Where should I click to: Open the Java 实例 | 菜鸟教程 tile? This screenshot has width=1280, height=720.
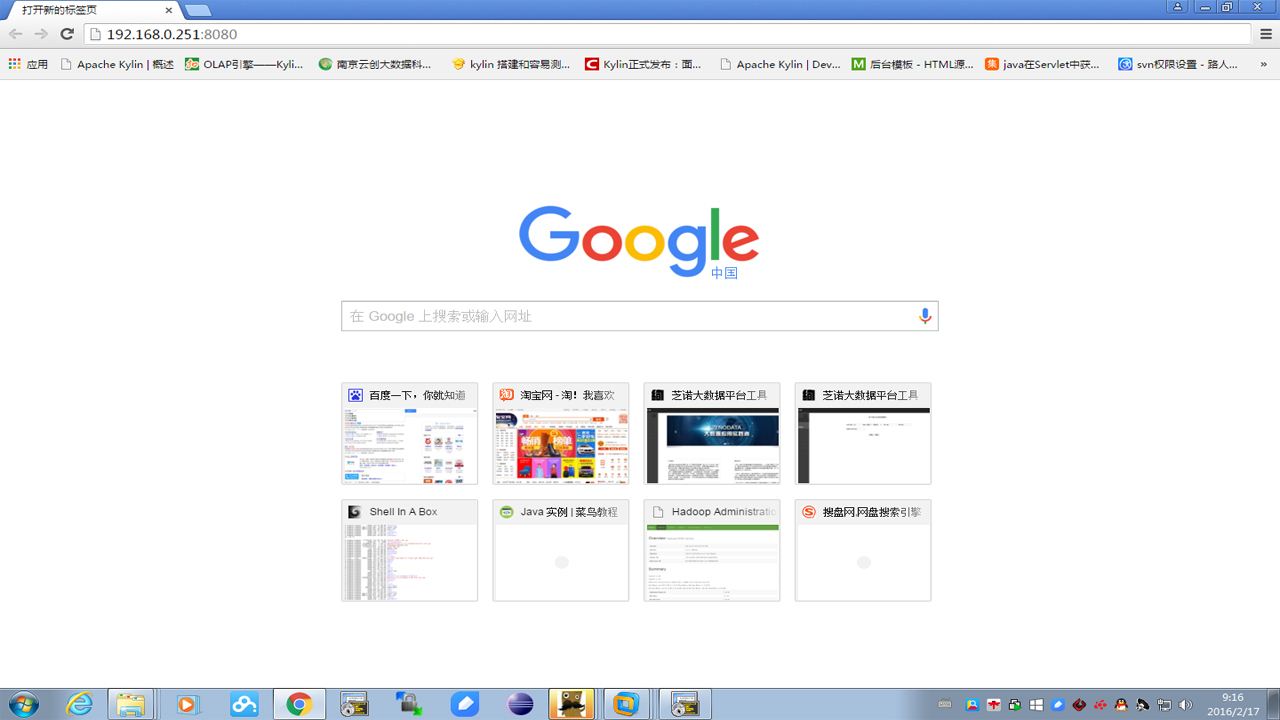560,550
